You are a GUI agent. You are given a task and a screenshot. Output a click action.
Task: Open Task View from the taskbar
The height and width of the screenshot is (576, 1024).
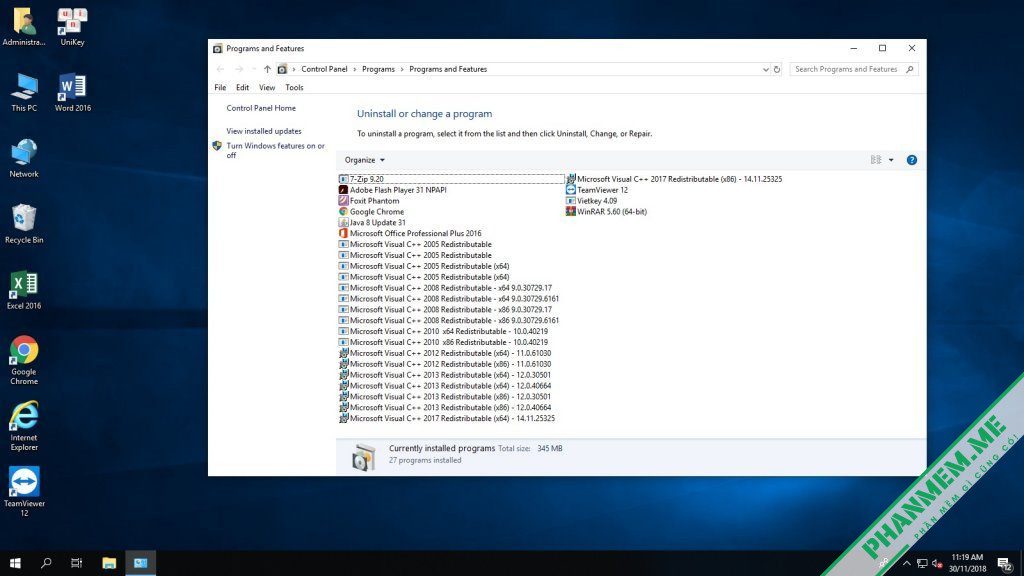[76, 563]
